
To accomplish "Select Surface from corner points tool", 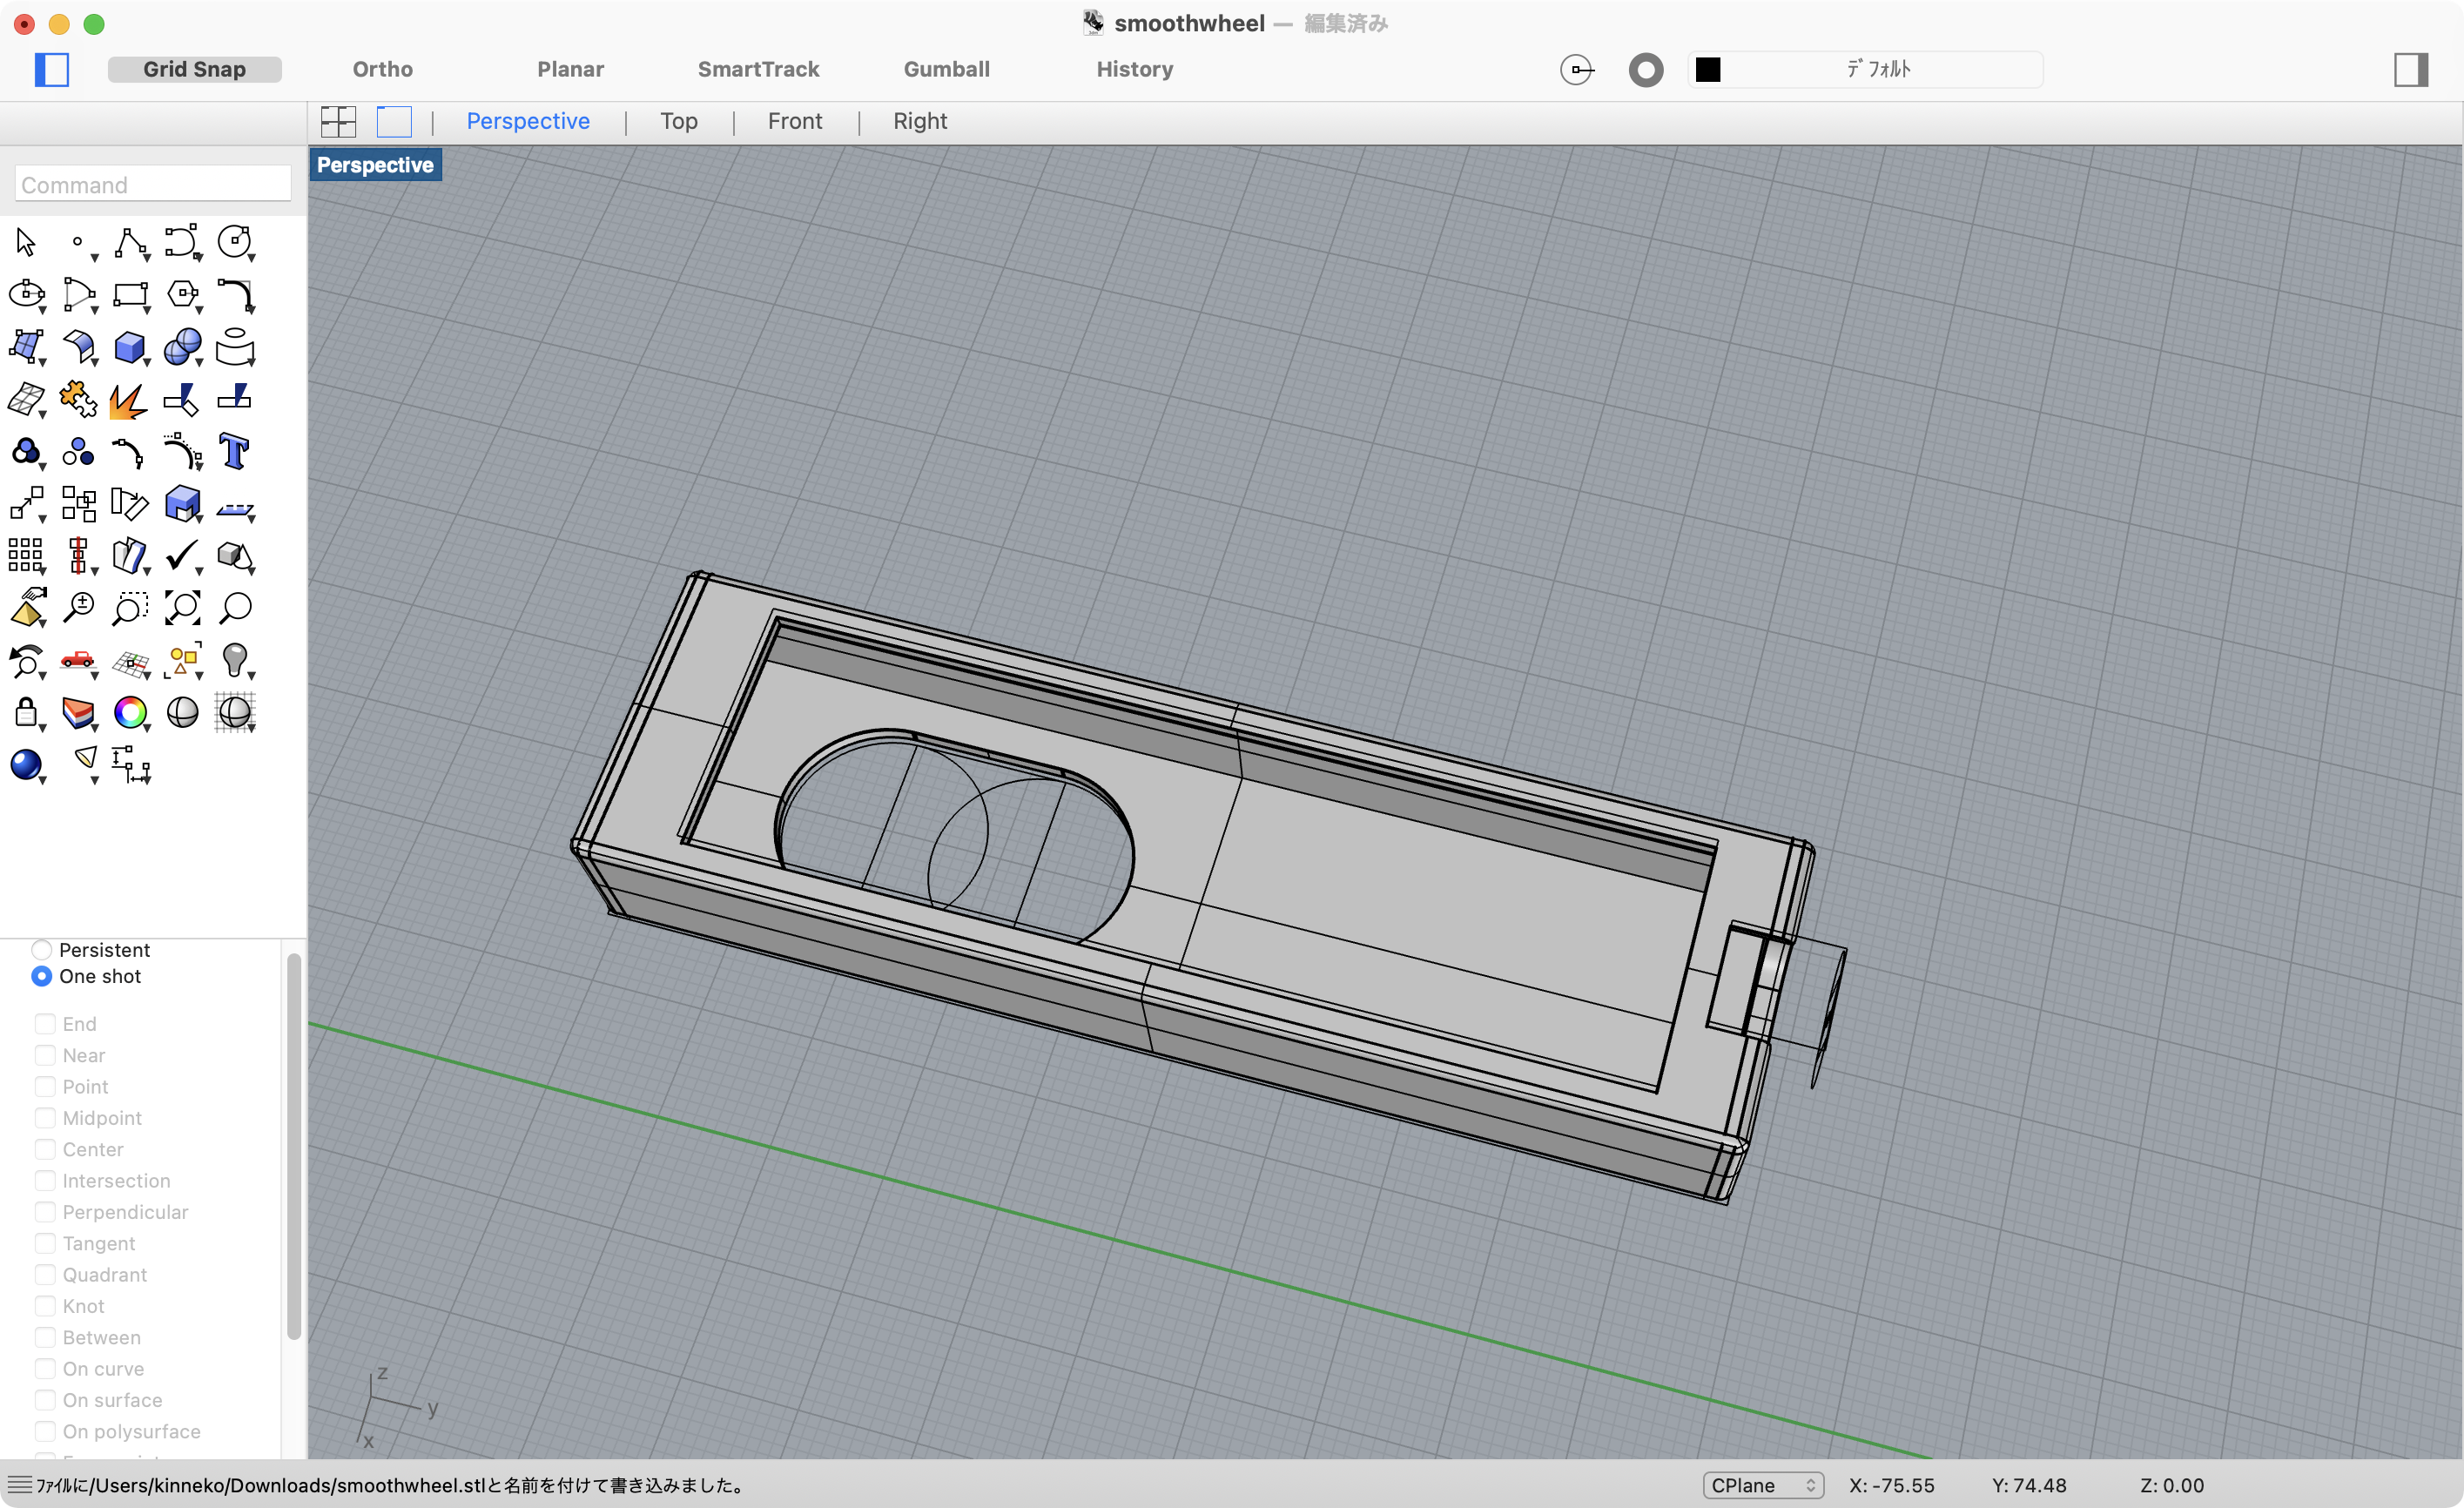I will click(26, 347).
